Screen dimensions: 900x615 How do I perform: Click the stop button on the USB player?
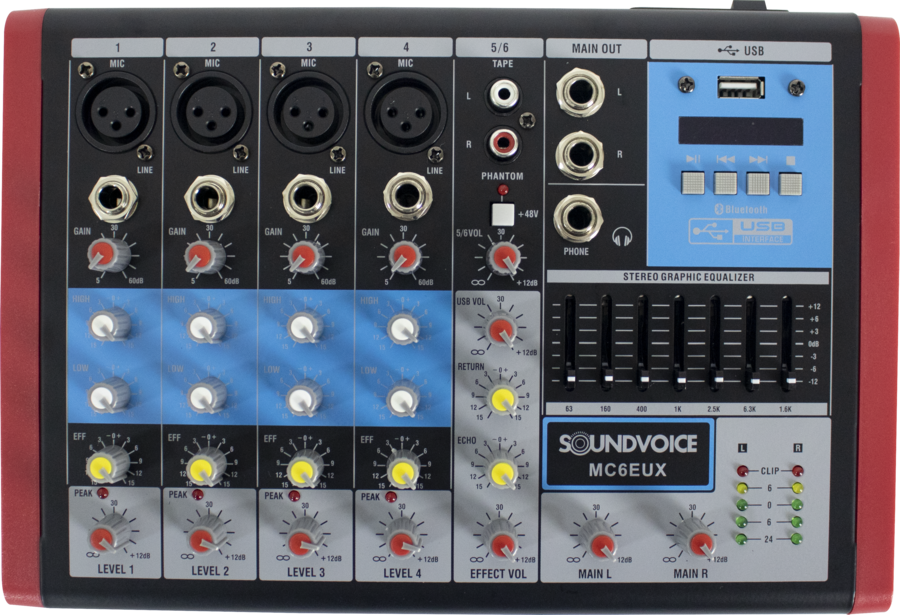pyautogui.click(x=790, y=183)
